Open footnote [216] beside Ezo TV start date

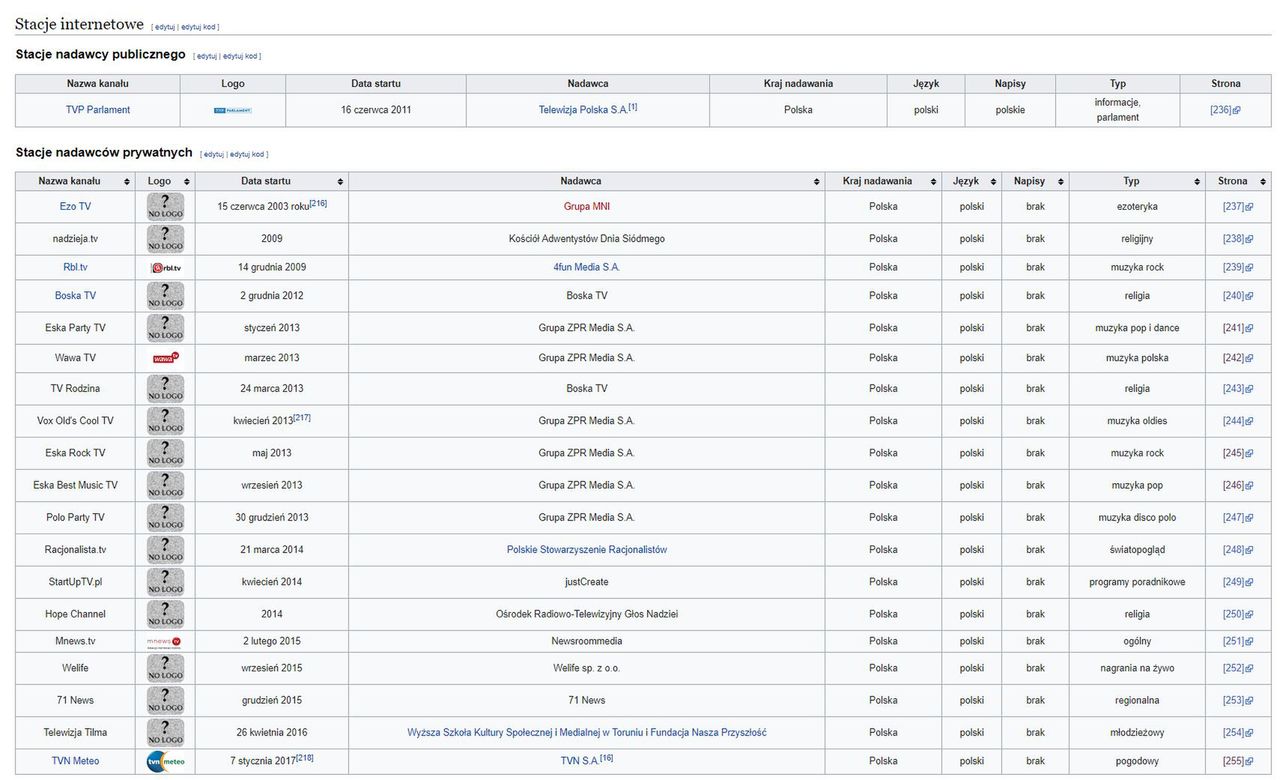point(319,203)
